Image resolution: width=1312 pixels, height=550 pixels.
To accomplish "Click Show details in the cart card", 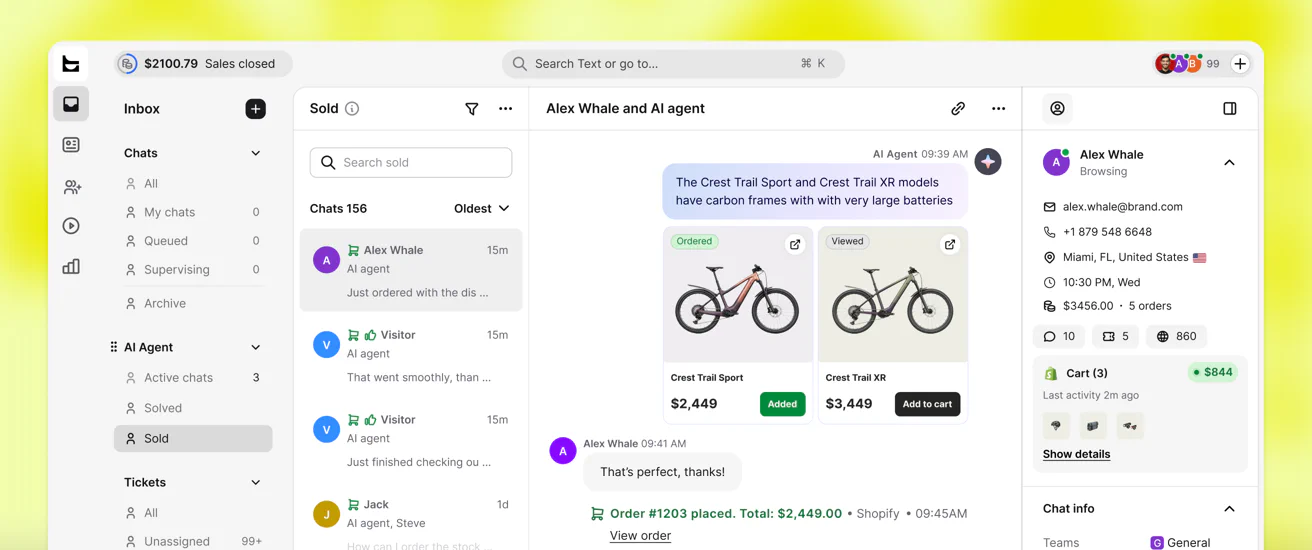I will coord(1076,454).
